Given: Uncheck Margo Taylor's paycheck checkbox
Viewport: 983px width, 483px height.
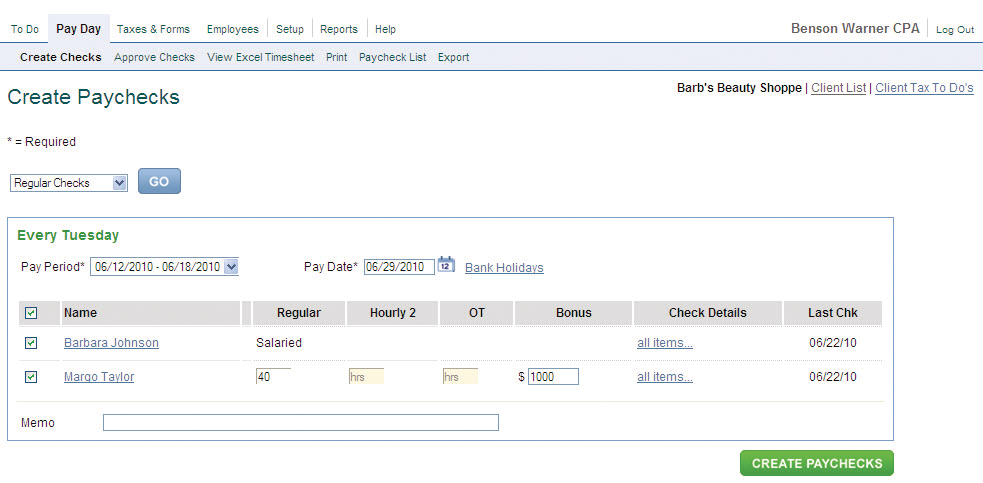Looking at the screenshot, I should (31, 377).
